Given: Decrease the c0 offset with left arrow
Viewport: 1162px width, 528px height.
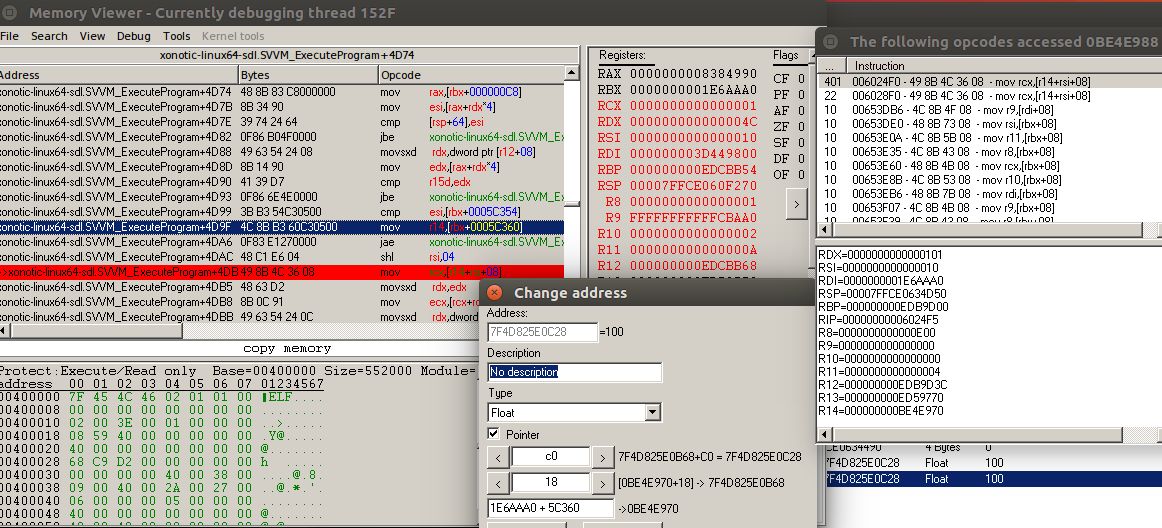Looking at the screenshot, I should click(x=498, y=457).
